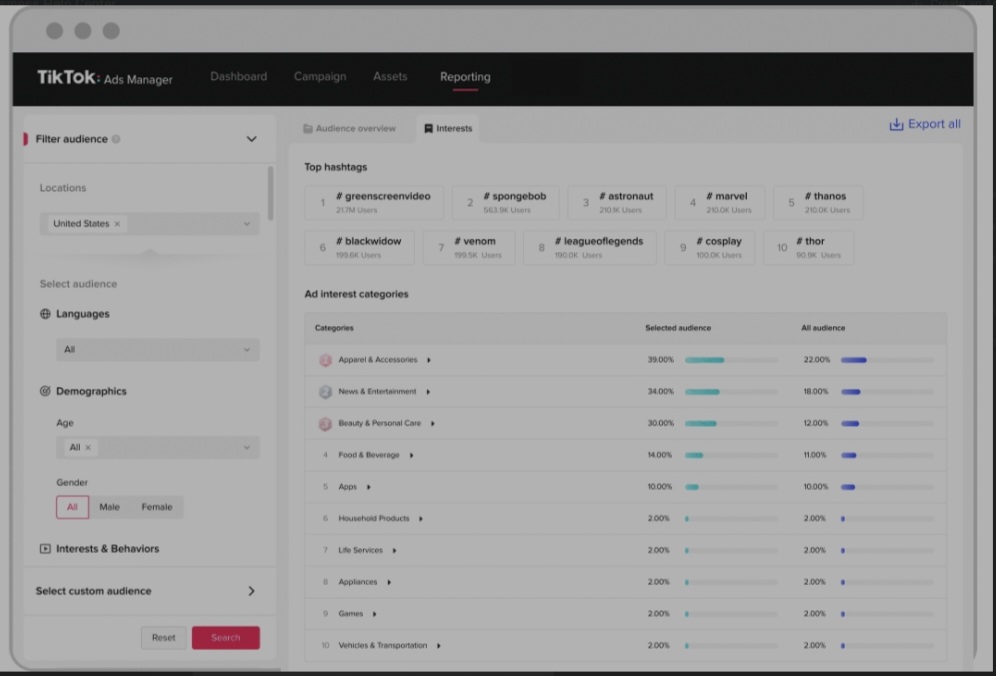
Task: Remove the United States location tag
Action: tap(117, 224)
